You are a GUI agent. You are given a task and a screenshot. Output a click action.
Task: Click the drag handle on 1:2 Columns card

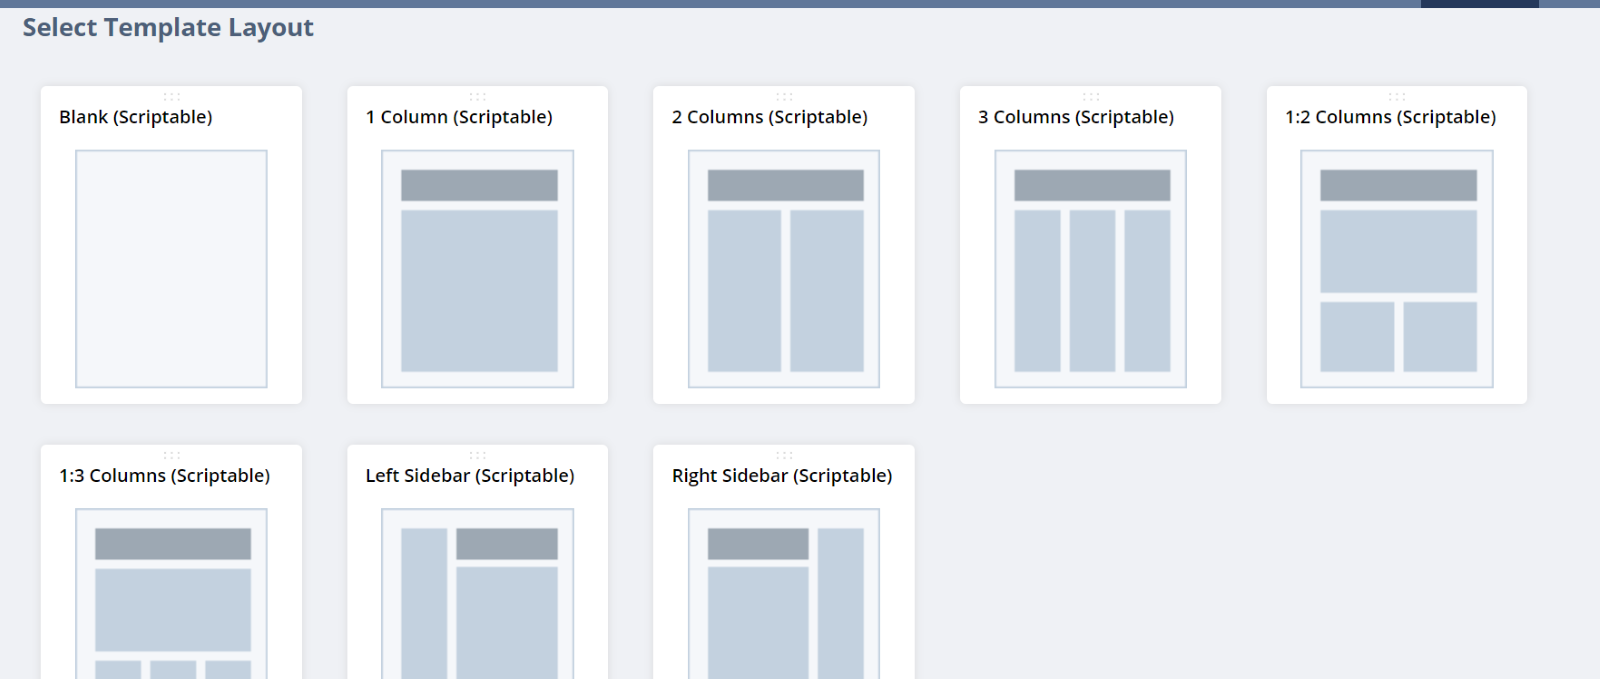click(x=1397, y=97)
